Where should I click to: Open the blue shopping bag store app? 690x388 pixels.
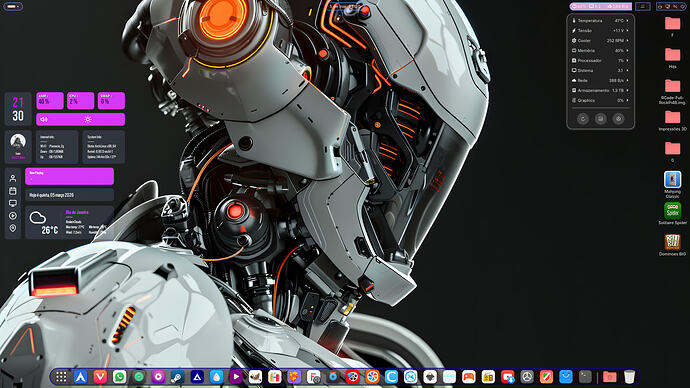565,377
